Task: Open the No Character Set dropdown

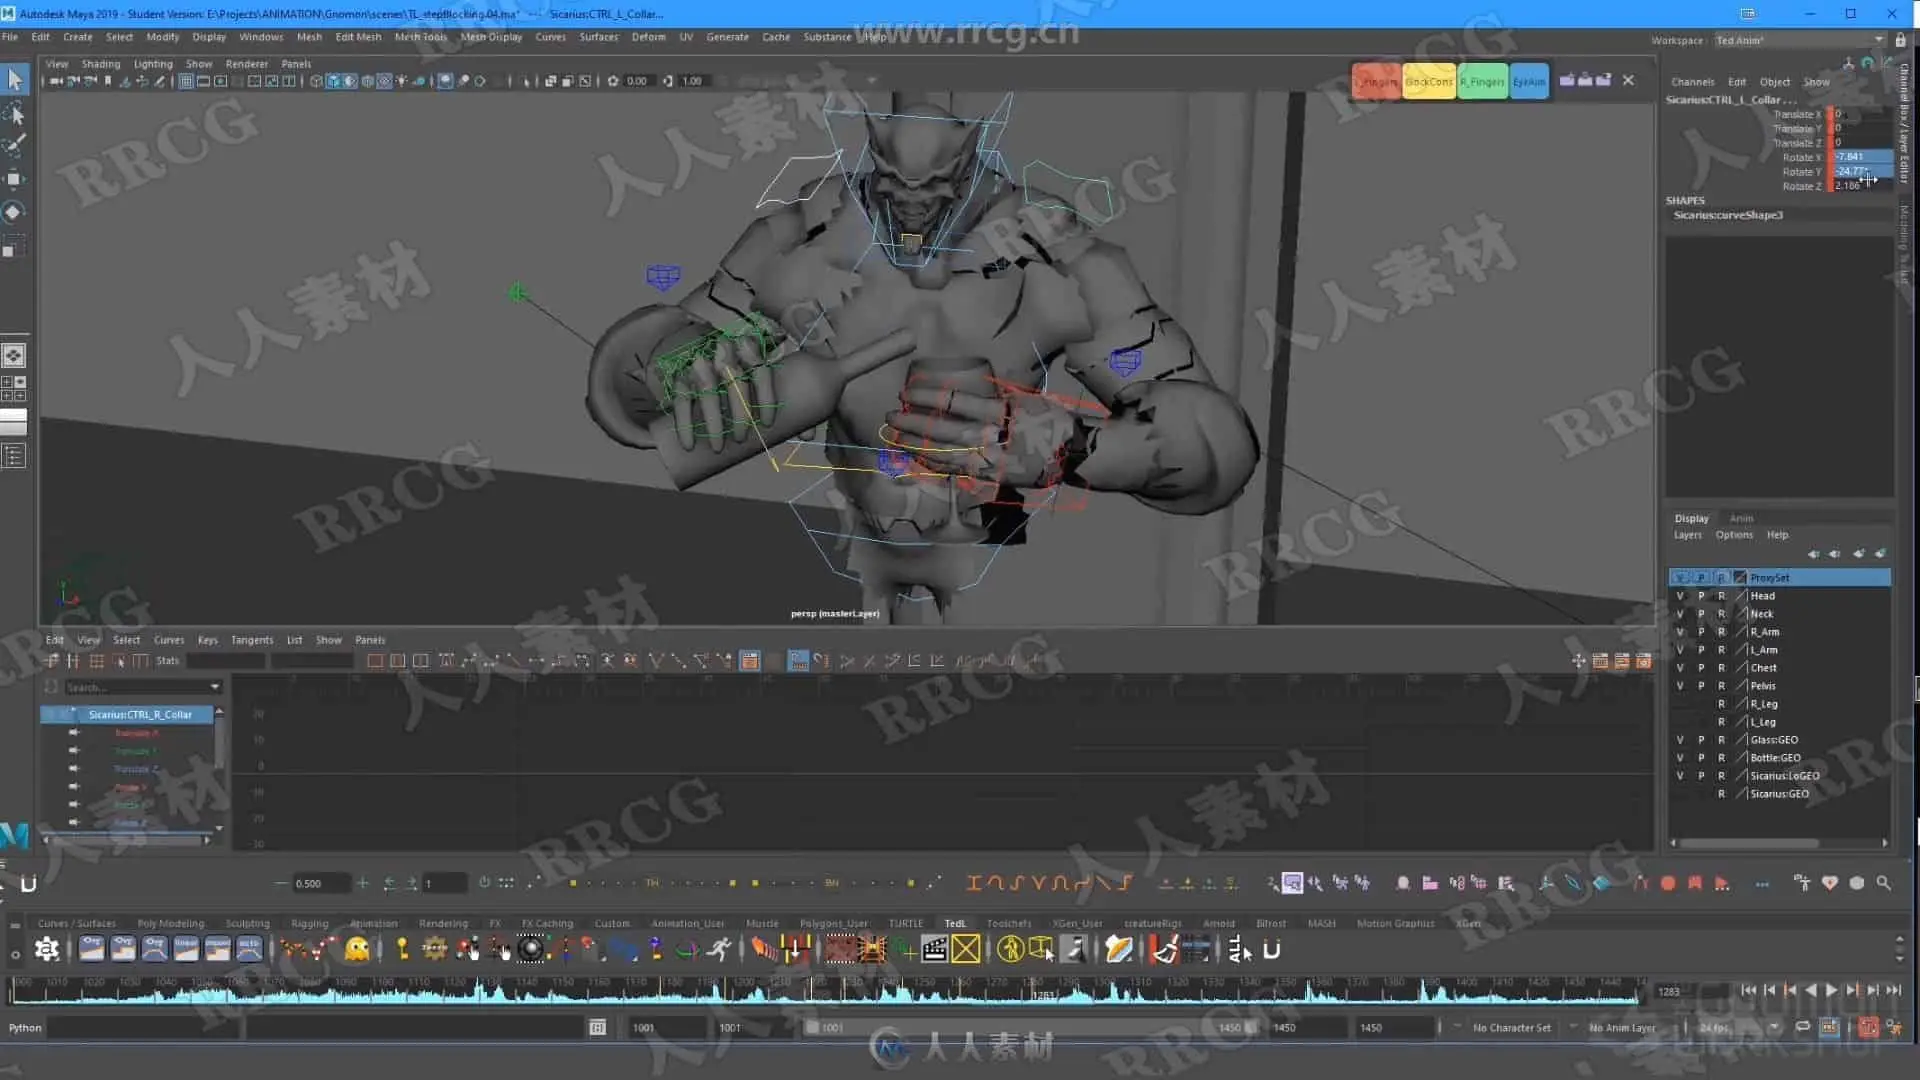Action: tap(1511, 1027)
